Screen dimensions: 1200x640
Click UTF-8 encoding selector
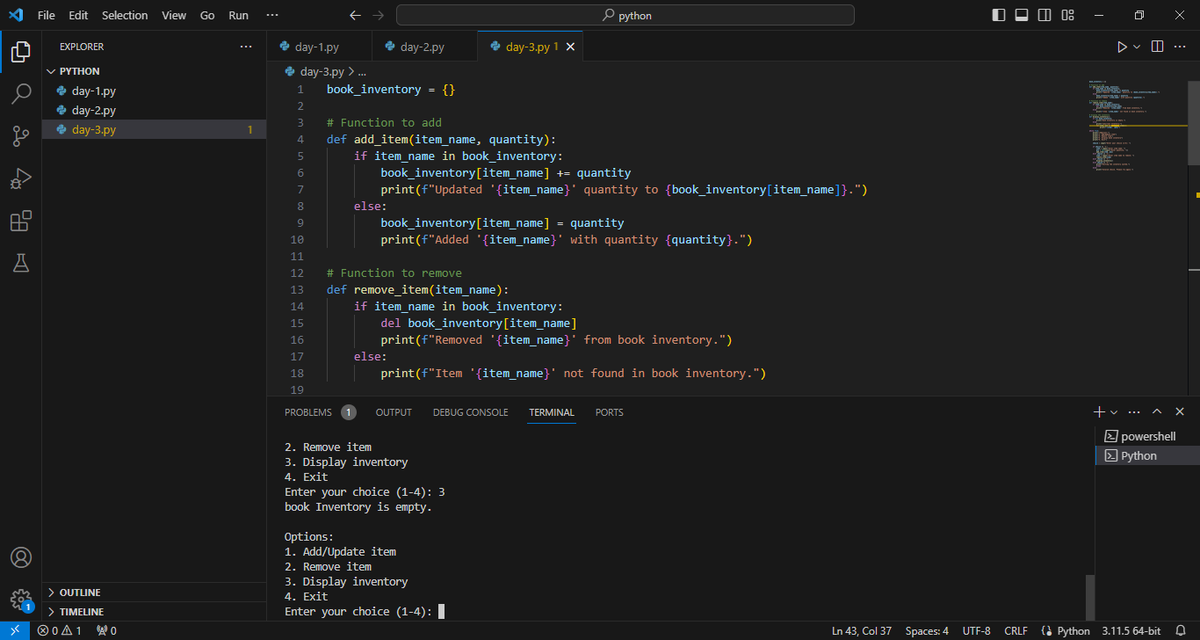(976, 631)
